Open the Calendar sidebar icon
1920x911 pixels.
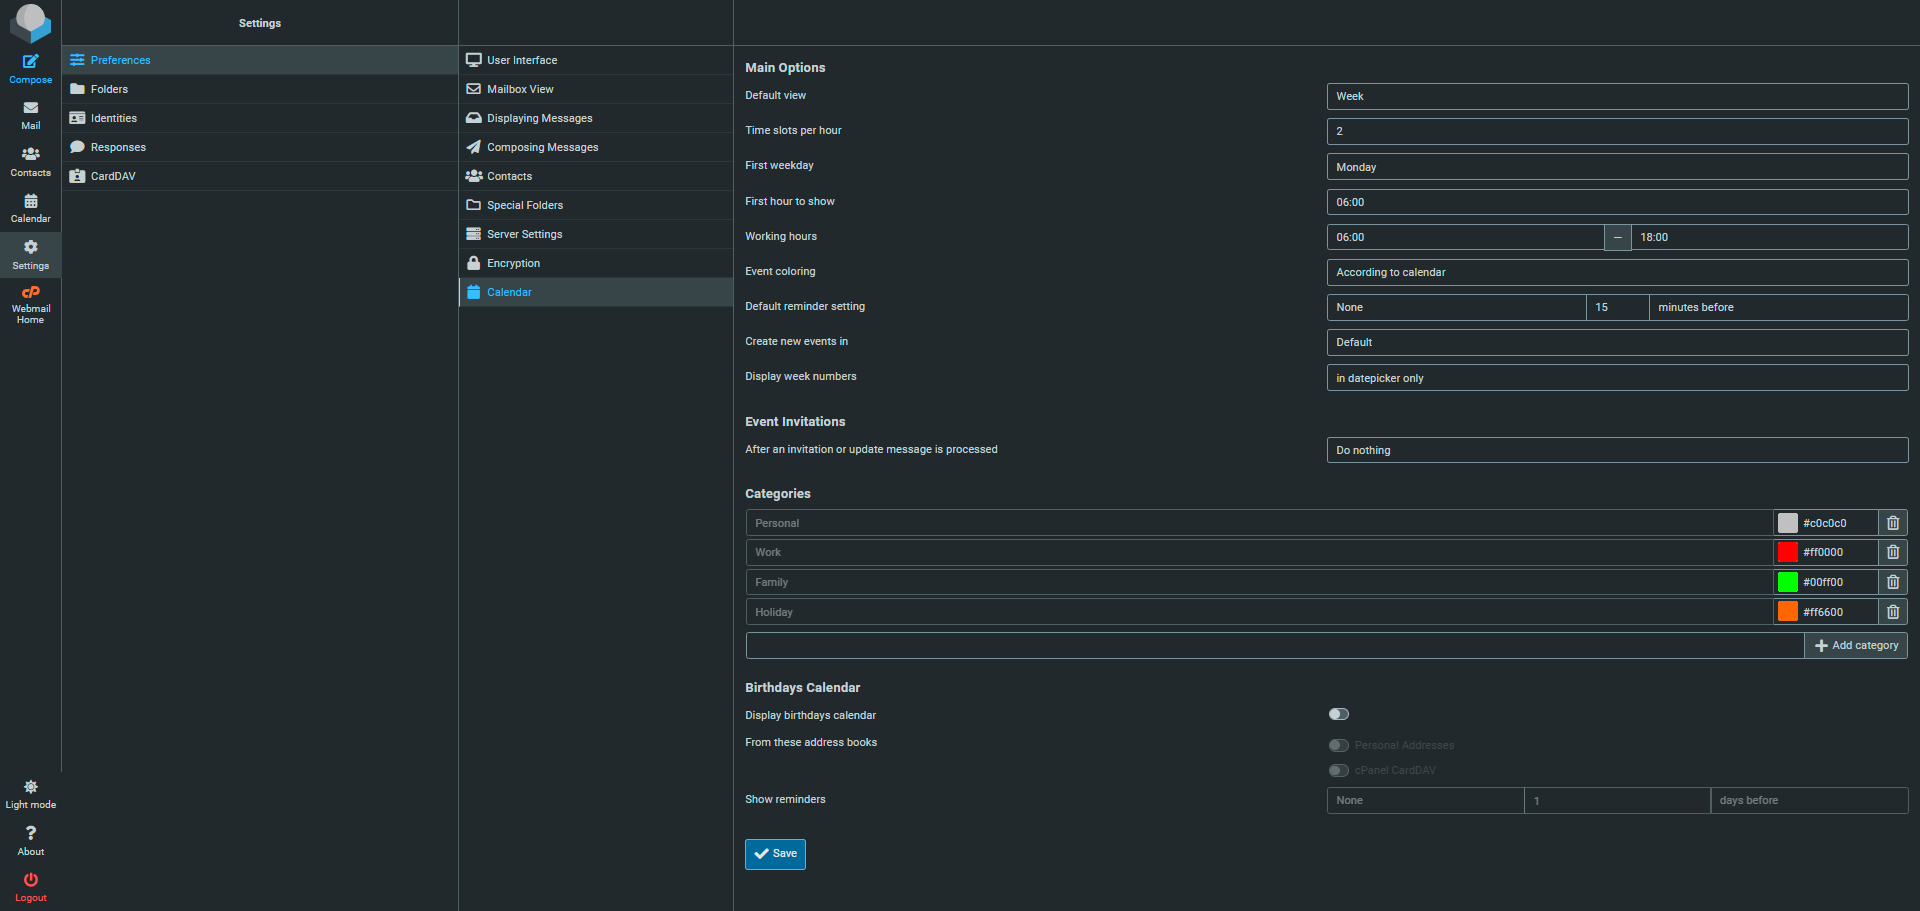point(30,208)
